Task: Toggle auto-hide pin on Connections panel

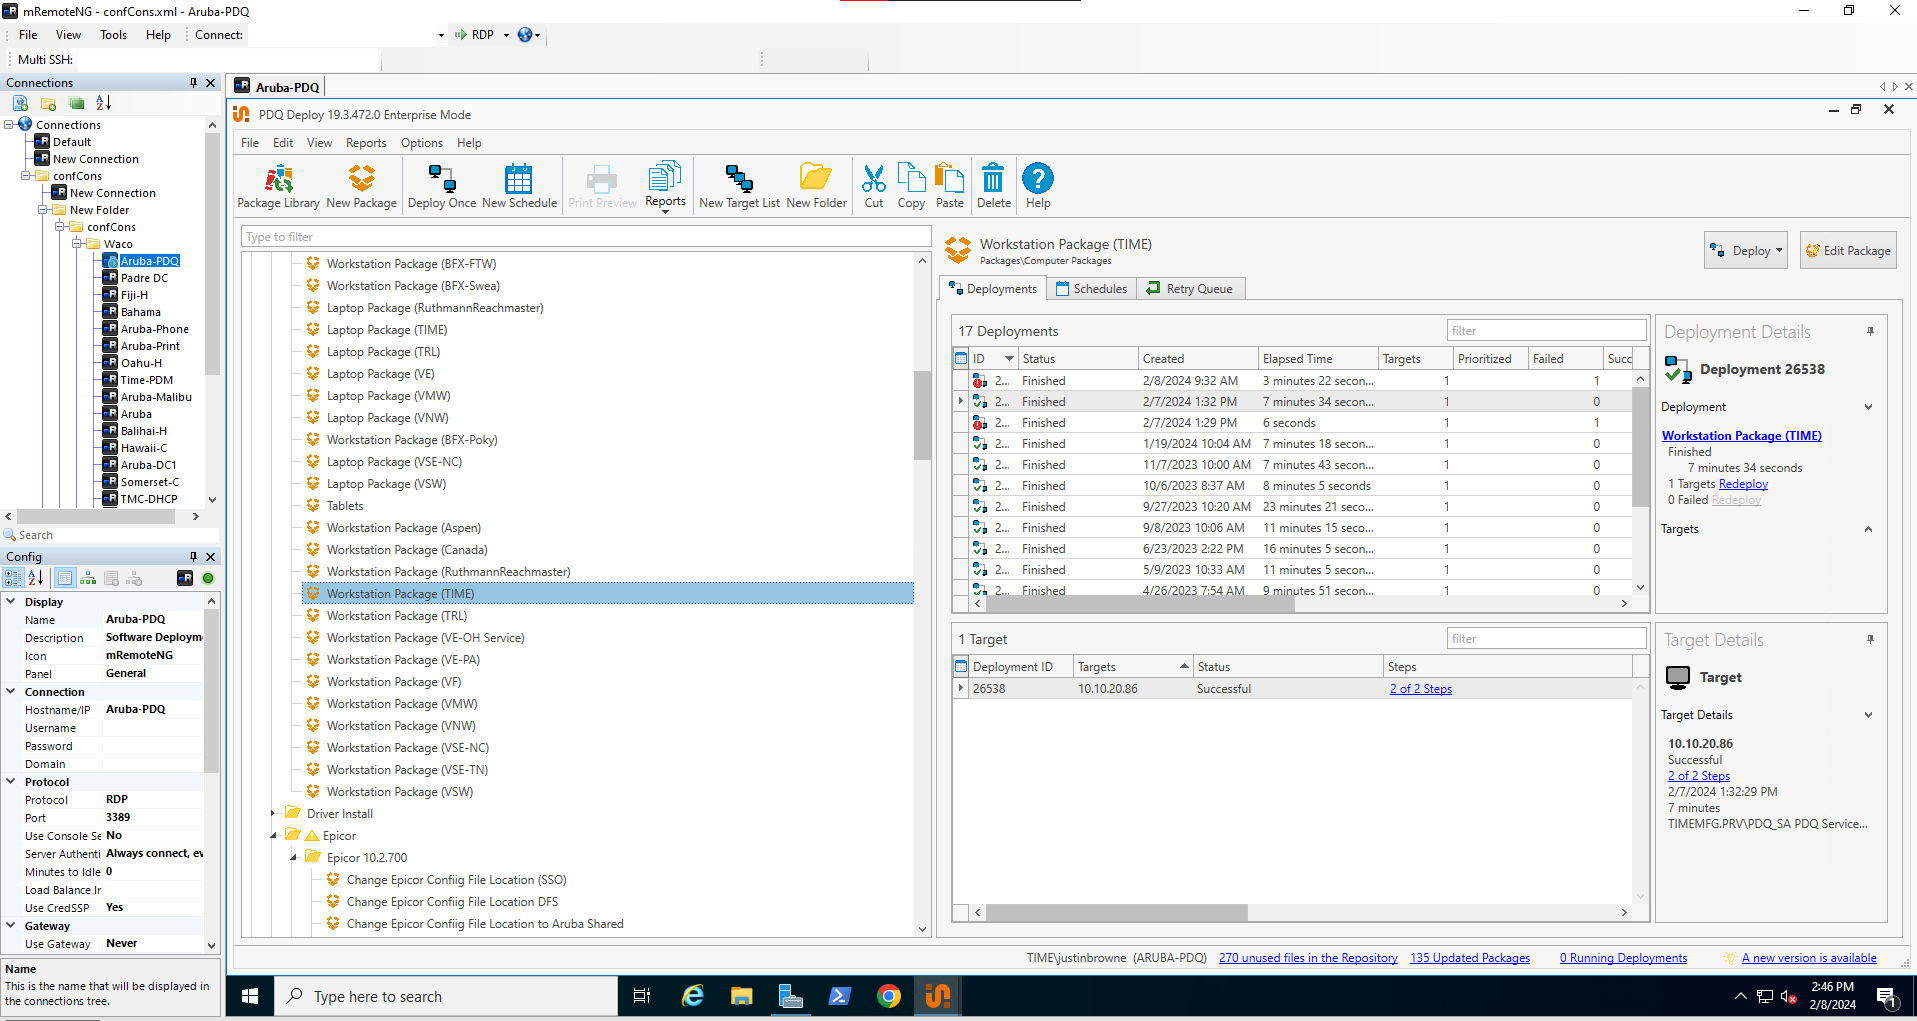Action: pyautogui.click(x=193, y=83)
